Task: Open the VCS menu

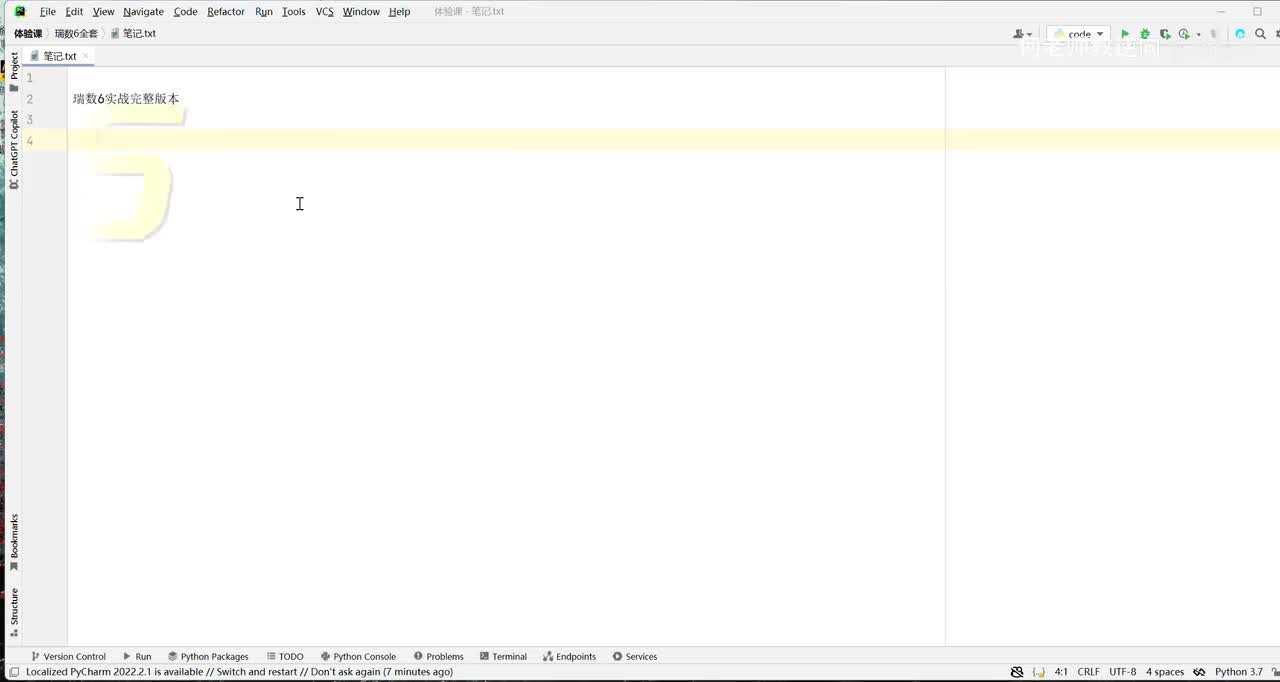Action: tap(324, 12)
